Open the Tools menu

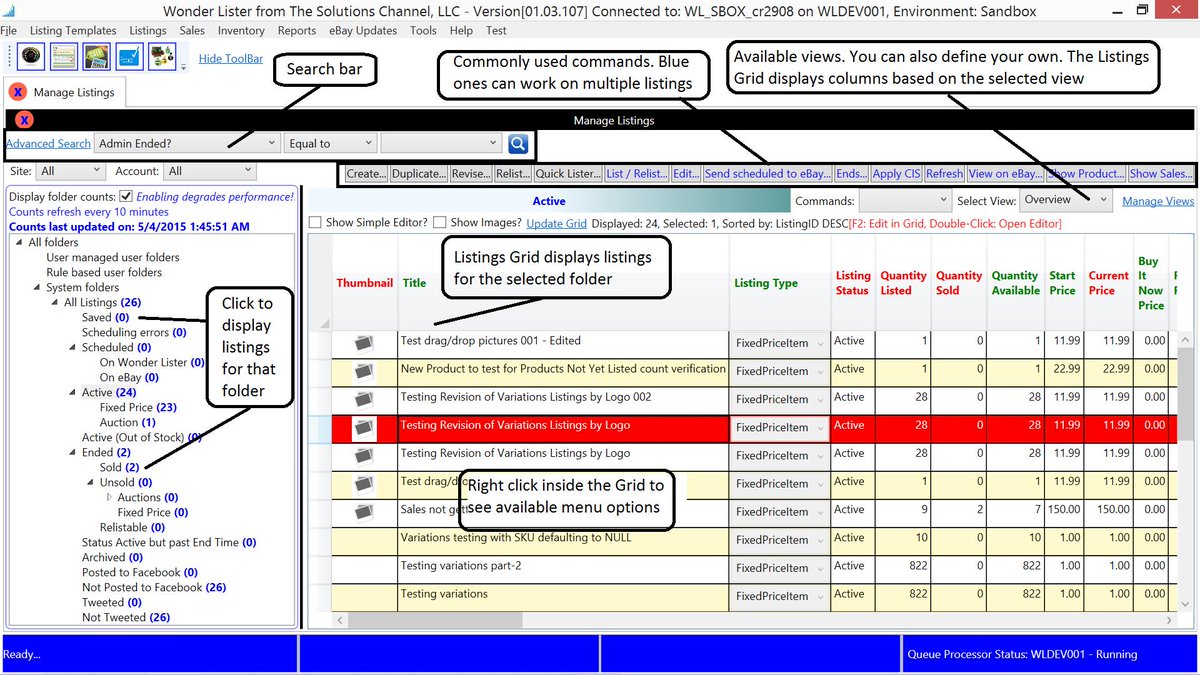click(424, 31)
